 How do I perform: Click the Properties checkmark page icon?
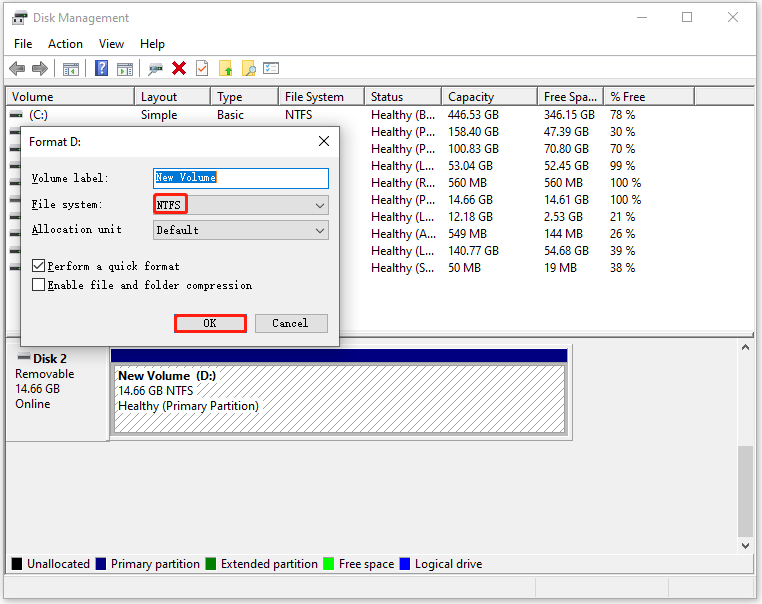tap(202, 68)
